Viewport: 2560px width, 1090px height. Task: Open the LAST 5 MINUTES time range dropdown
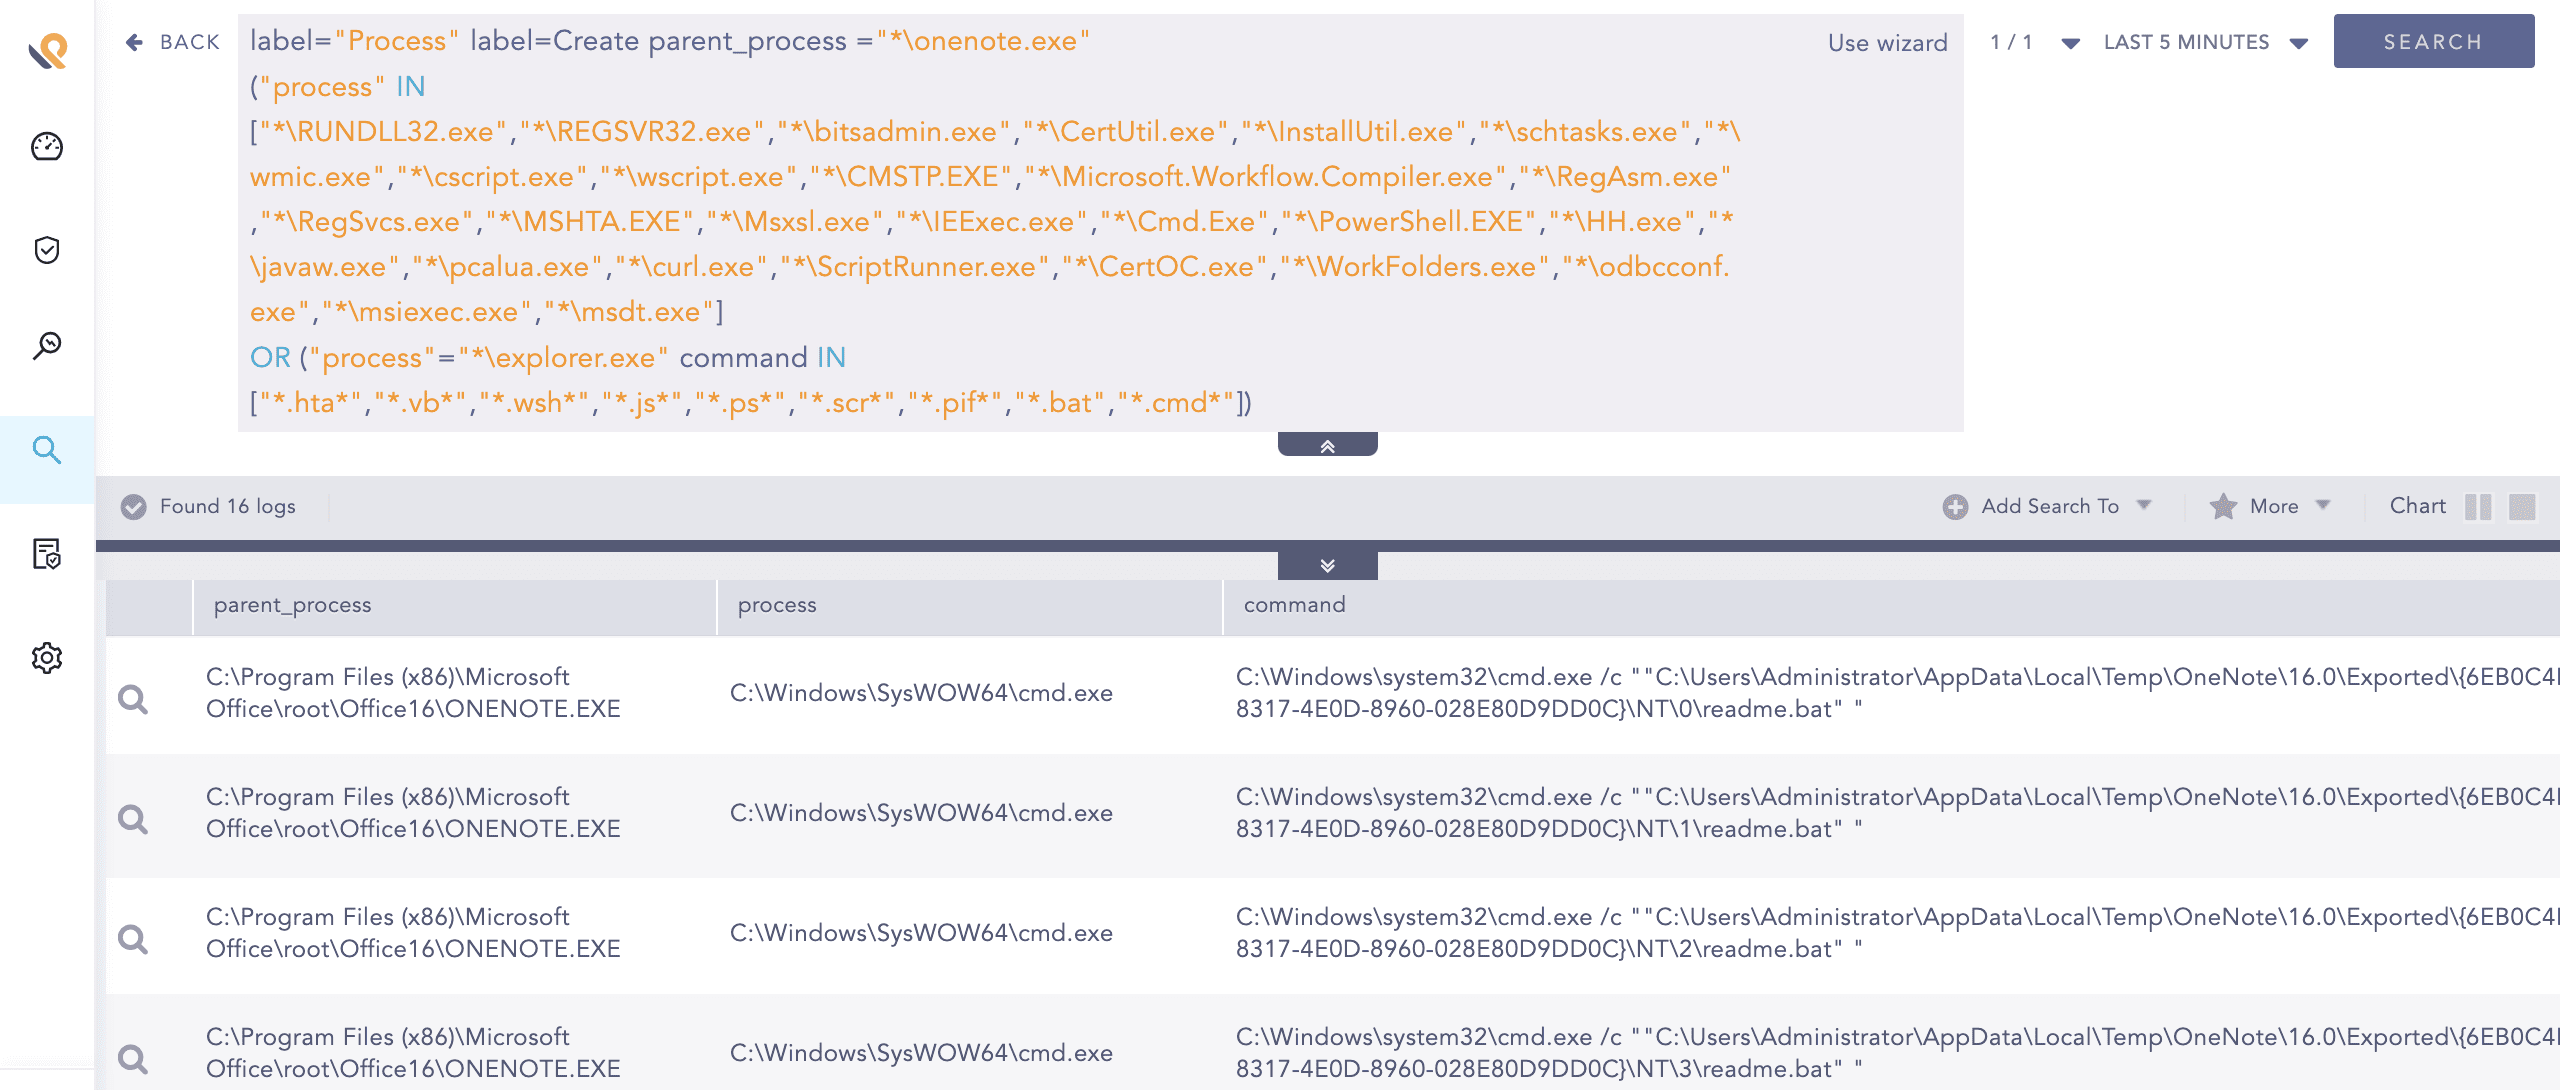tap(2205, 42)
